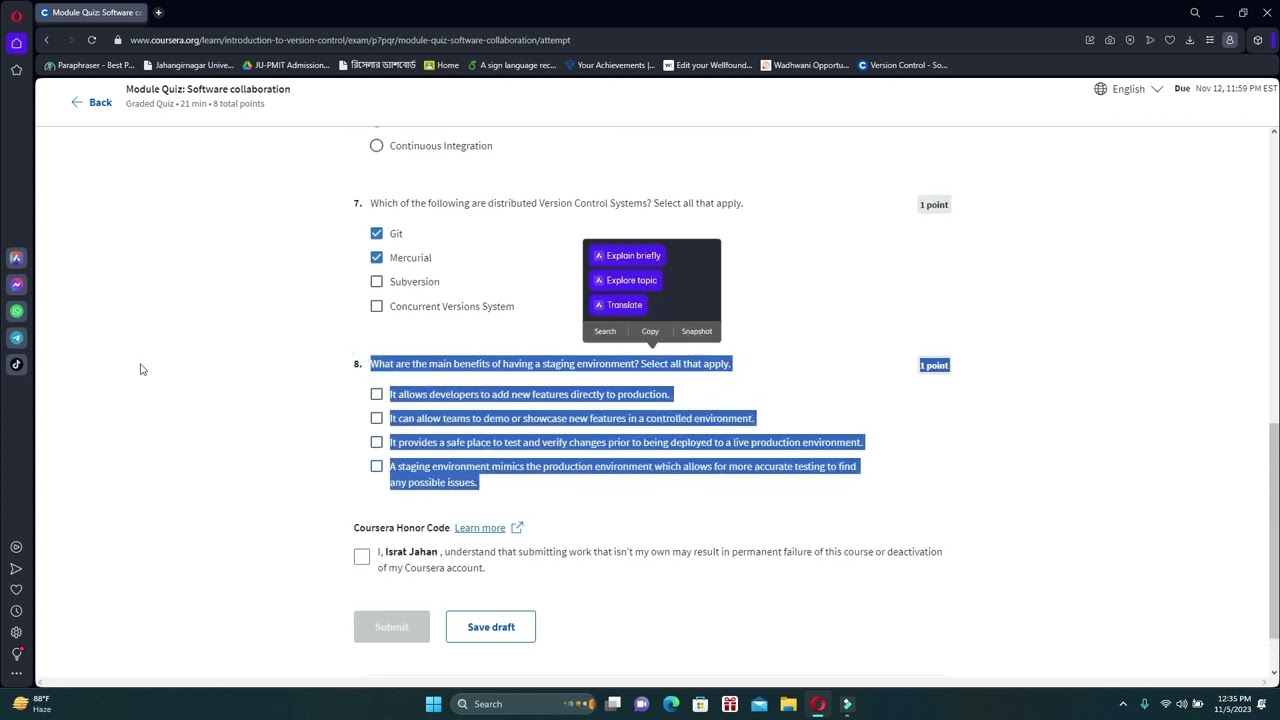Select Snapshot in the text popup

coord(697,331)
